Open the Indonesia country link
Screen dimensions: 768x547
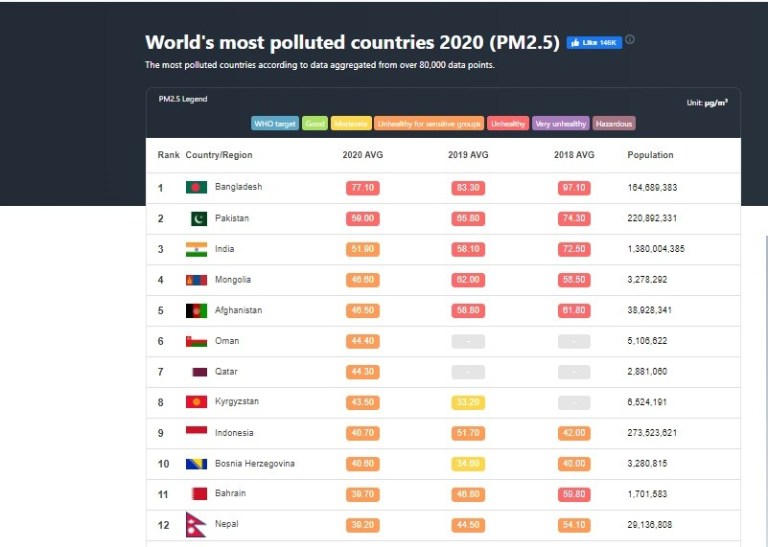coord(234,433)
